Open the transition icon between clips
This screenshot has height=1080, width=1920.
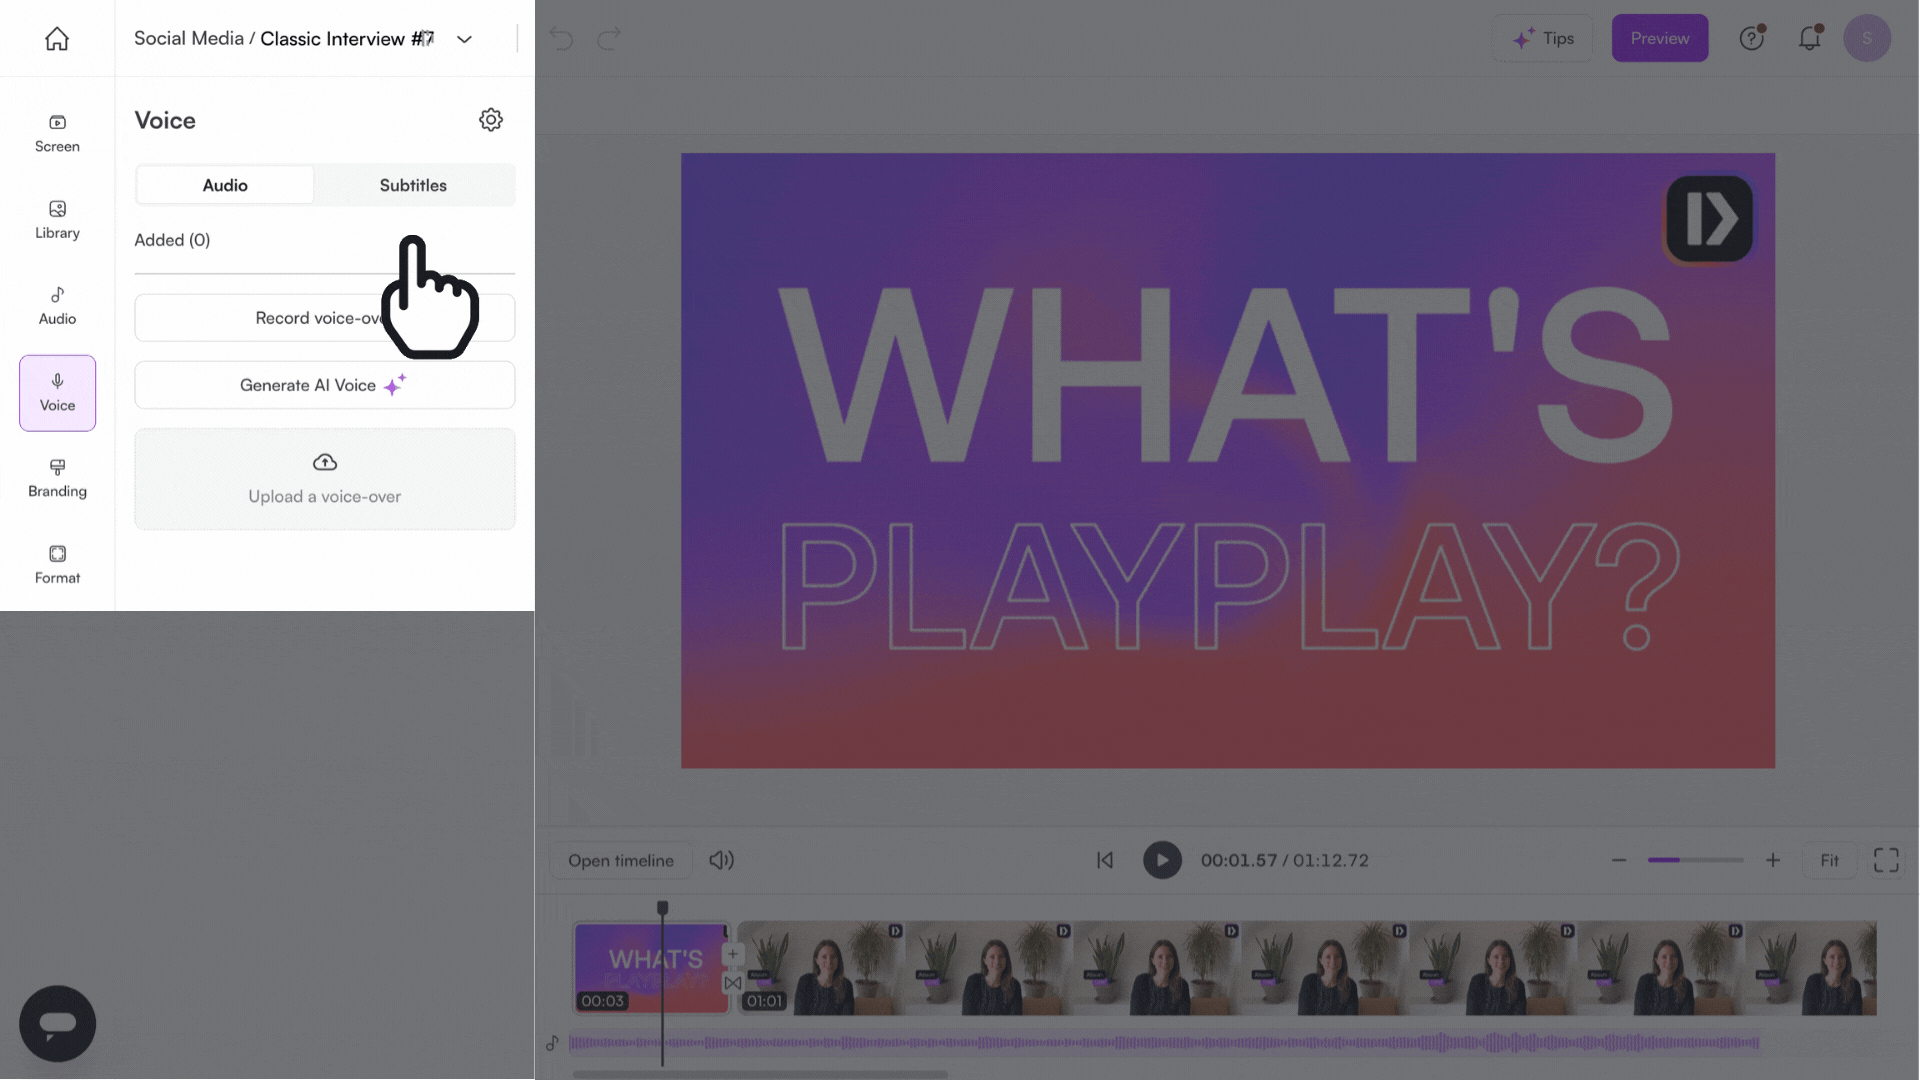click(x=733, y=983)
